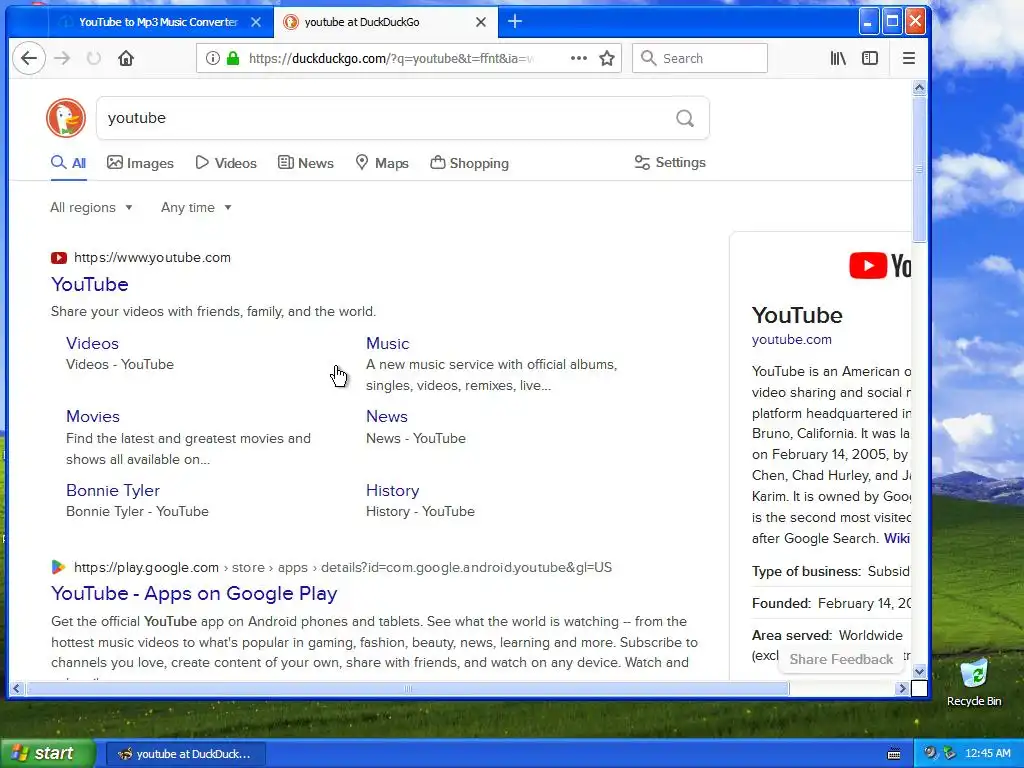The height and width of the screenshot is (768, 1024).
Task: Open the History sitelink
Action: [392, 490]
